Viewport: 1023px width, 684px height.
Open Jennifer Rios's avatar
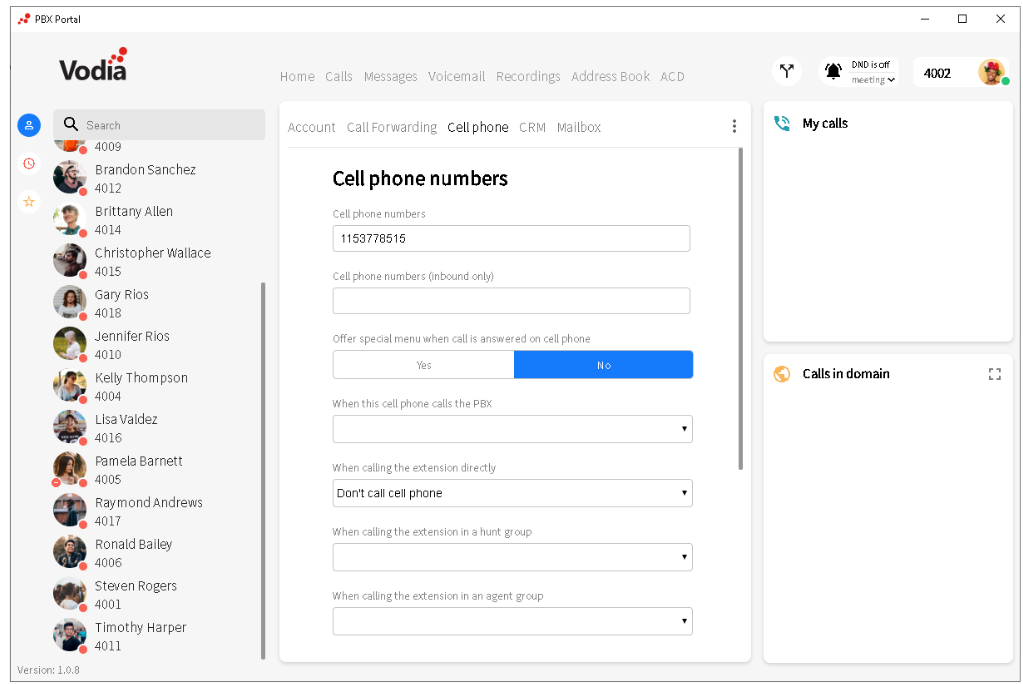(x=69, y=343)
